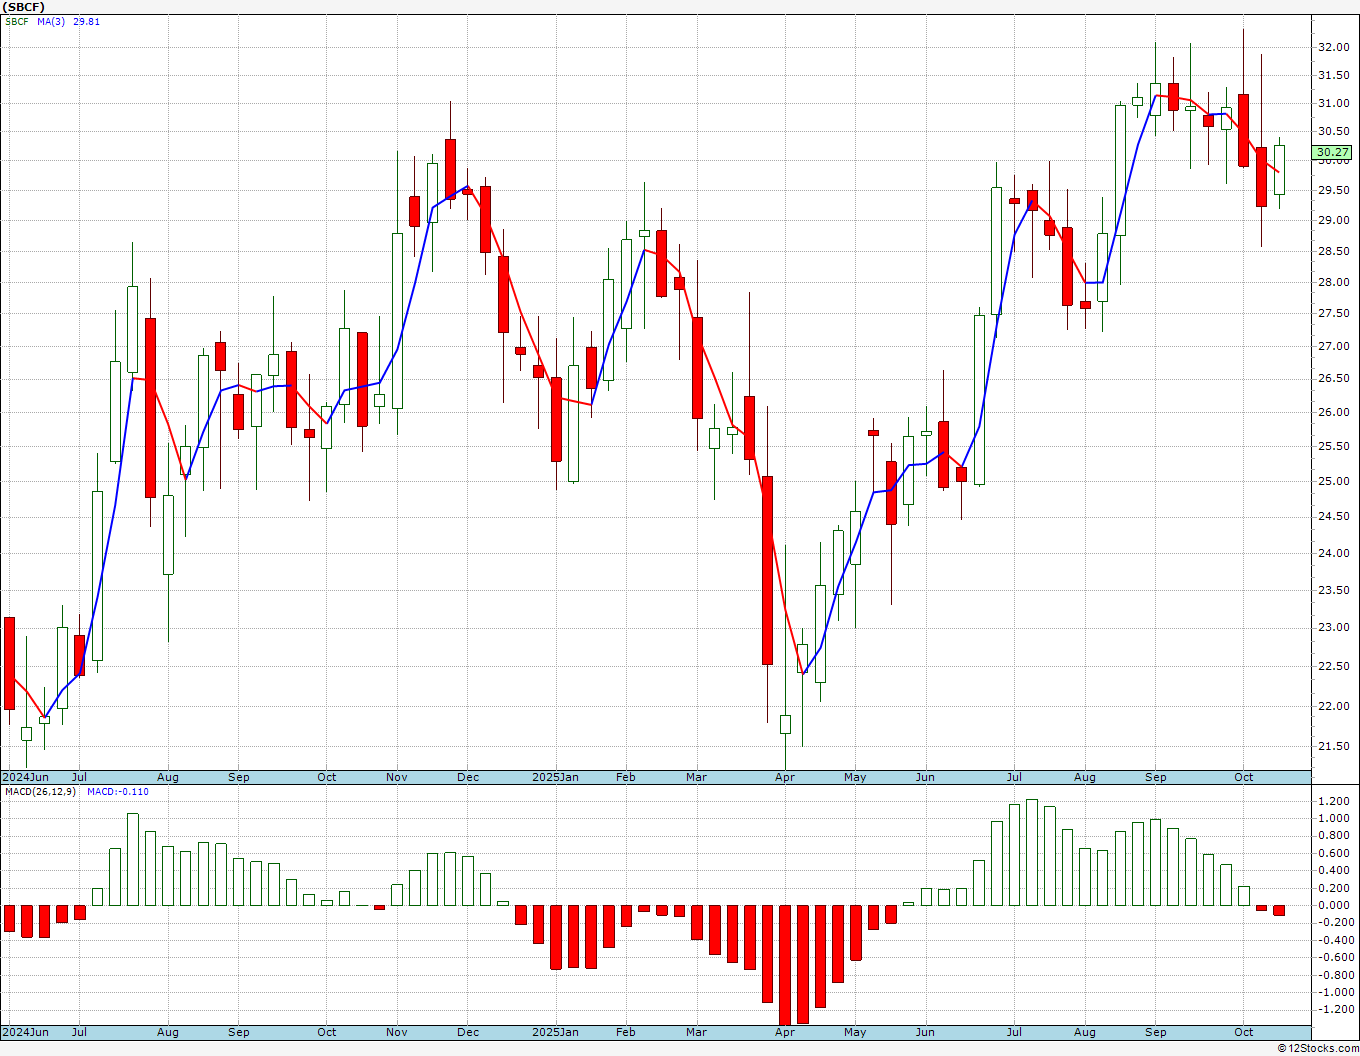1360x1056 pixels.
Task: Click the 28.50 price axis label
Action: pos(1333,251)
